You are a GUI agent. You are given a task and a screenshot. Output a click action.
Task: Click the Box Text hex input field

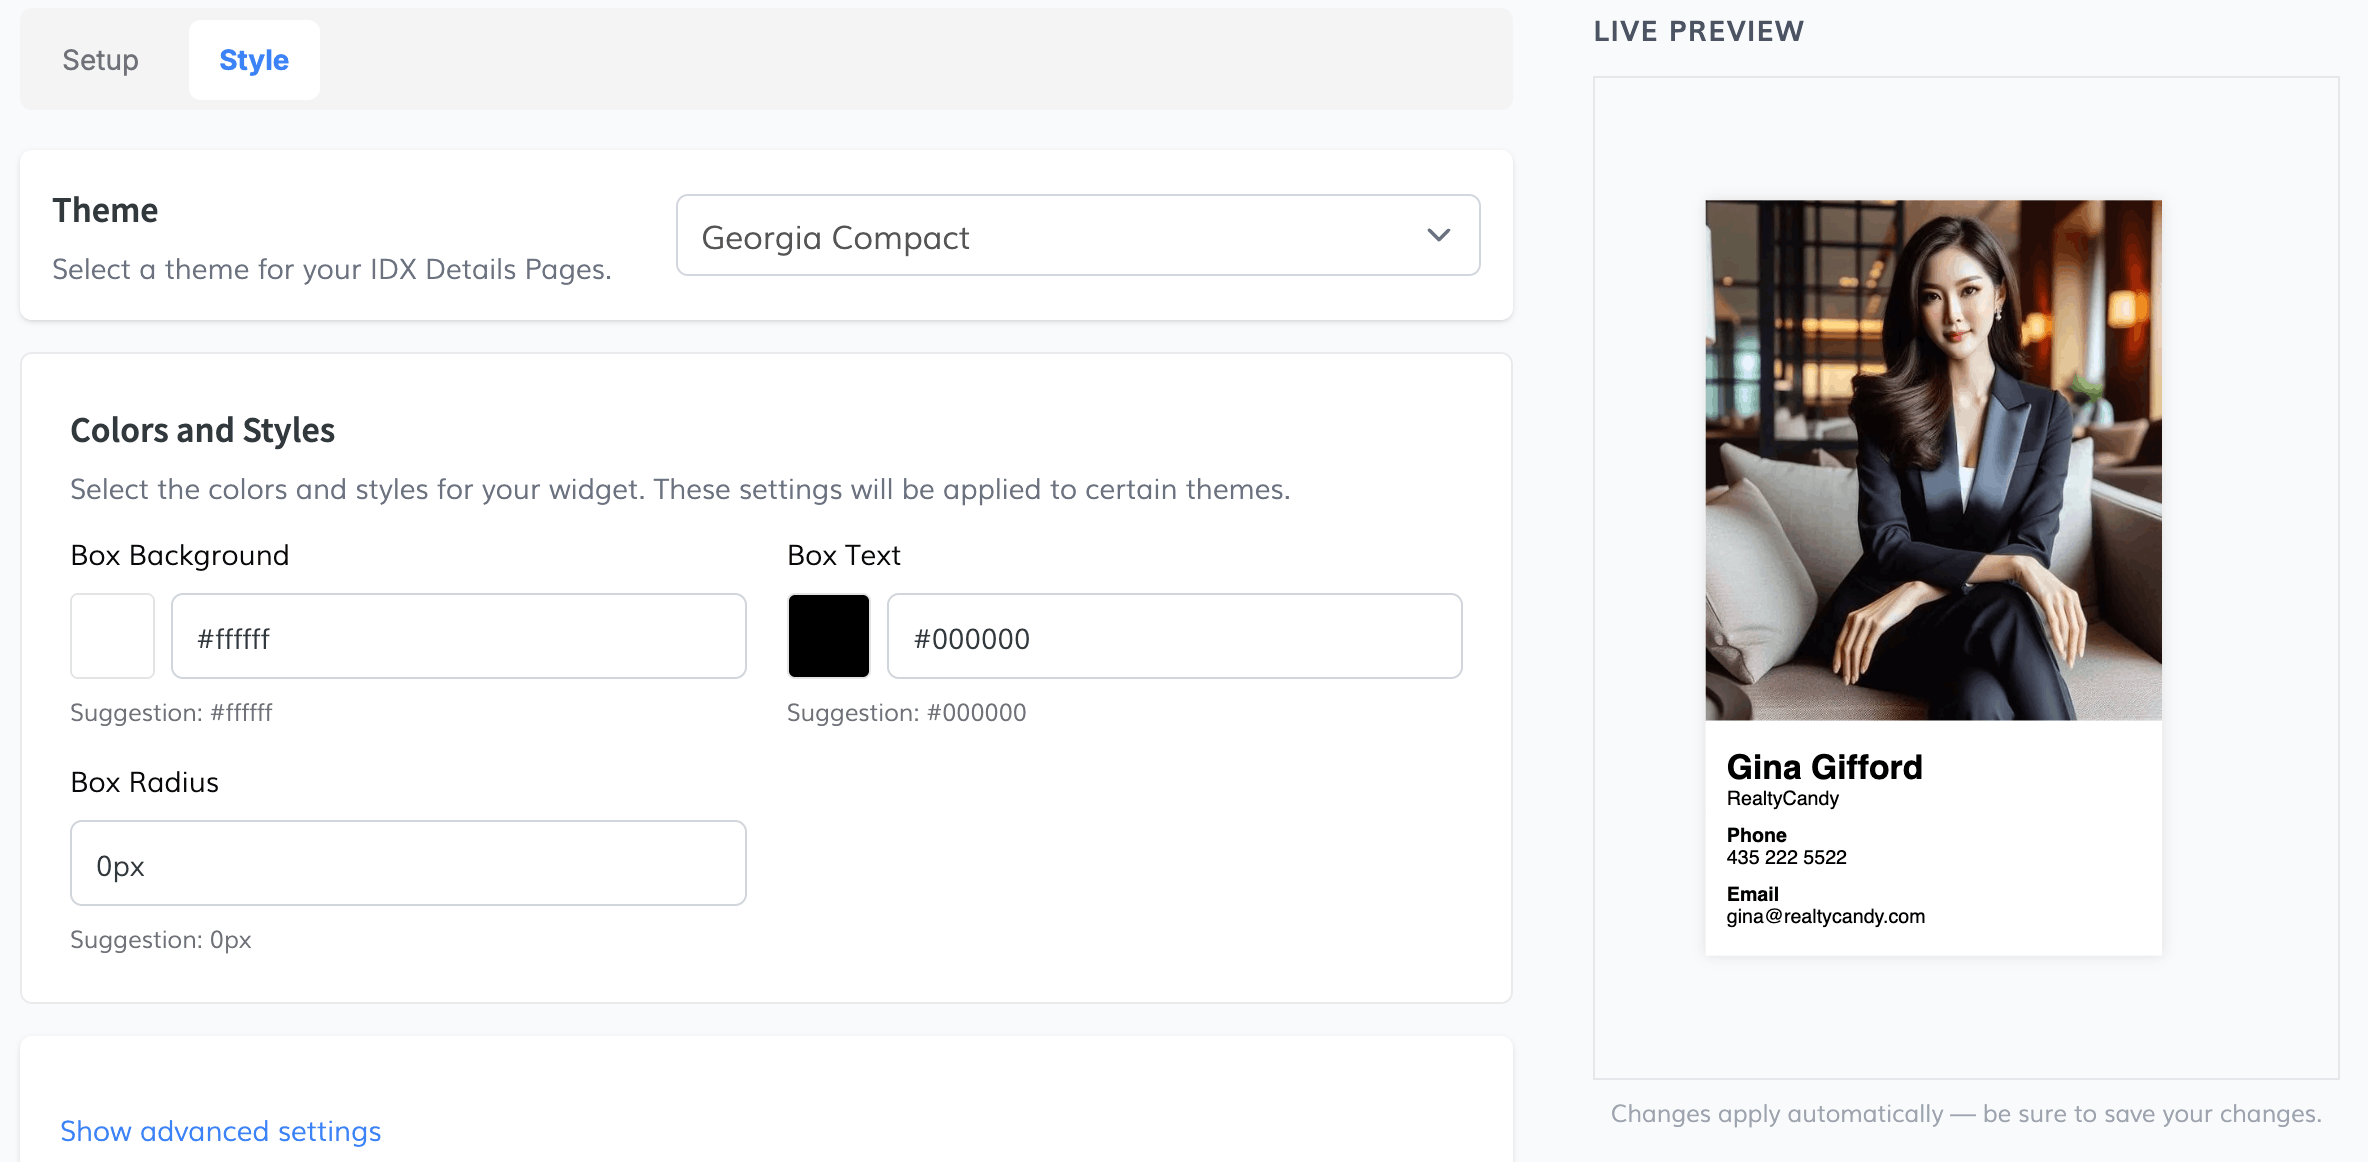pyautogui.click(x=1175, y=636)
